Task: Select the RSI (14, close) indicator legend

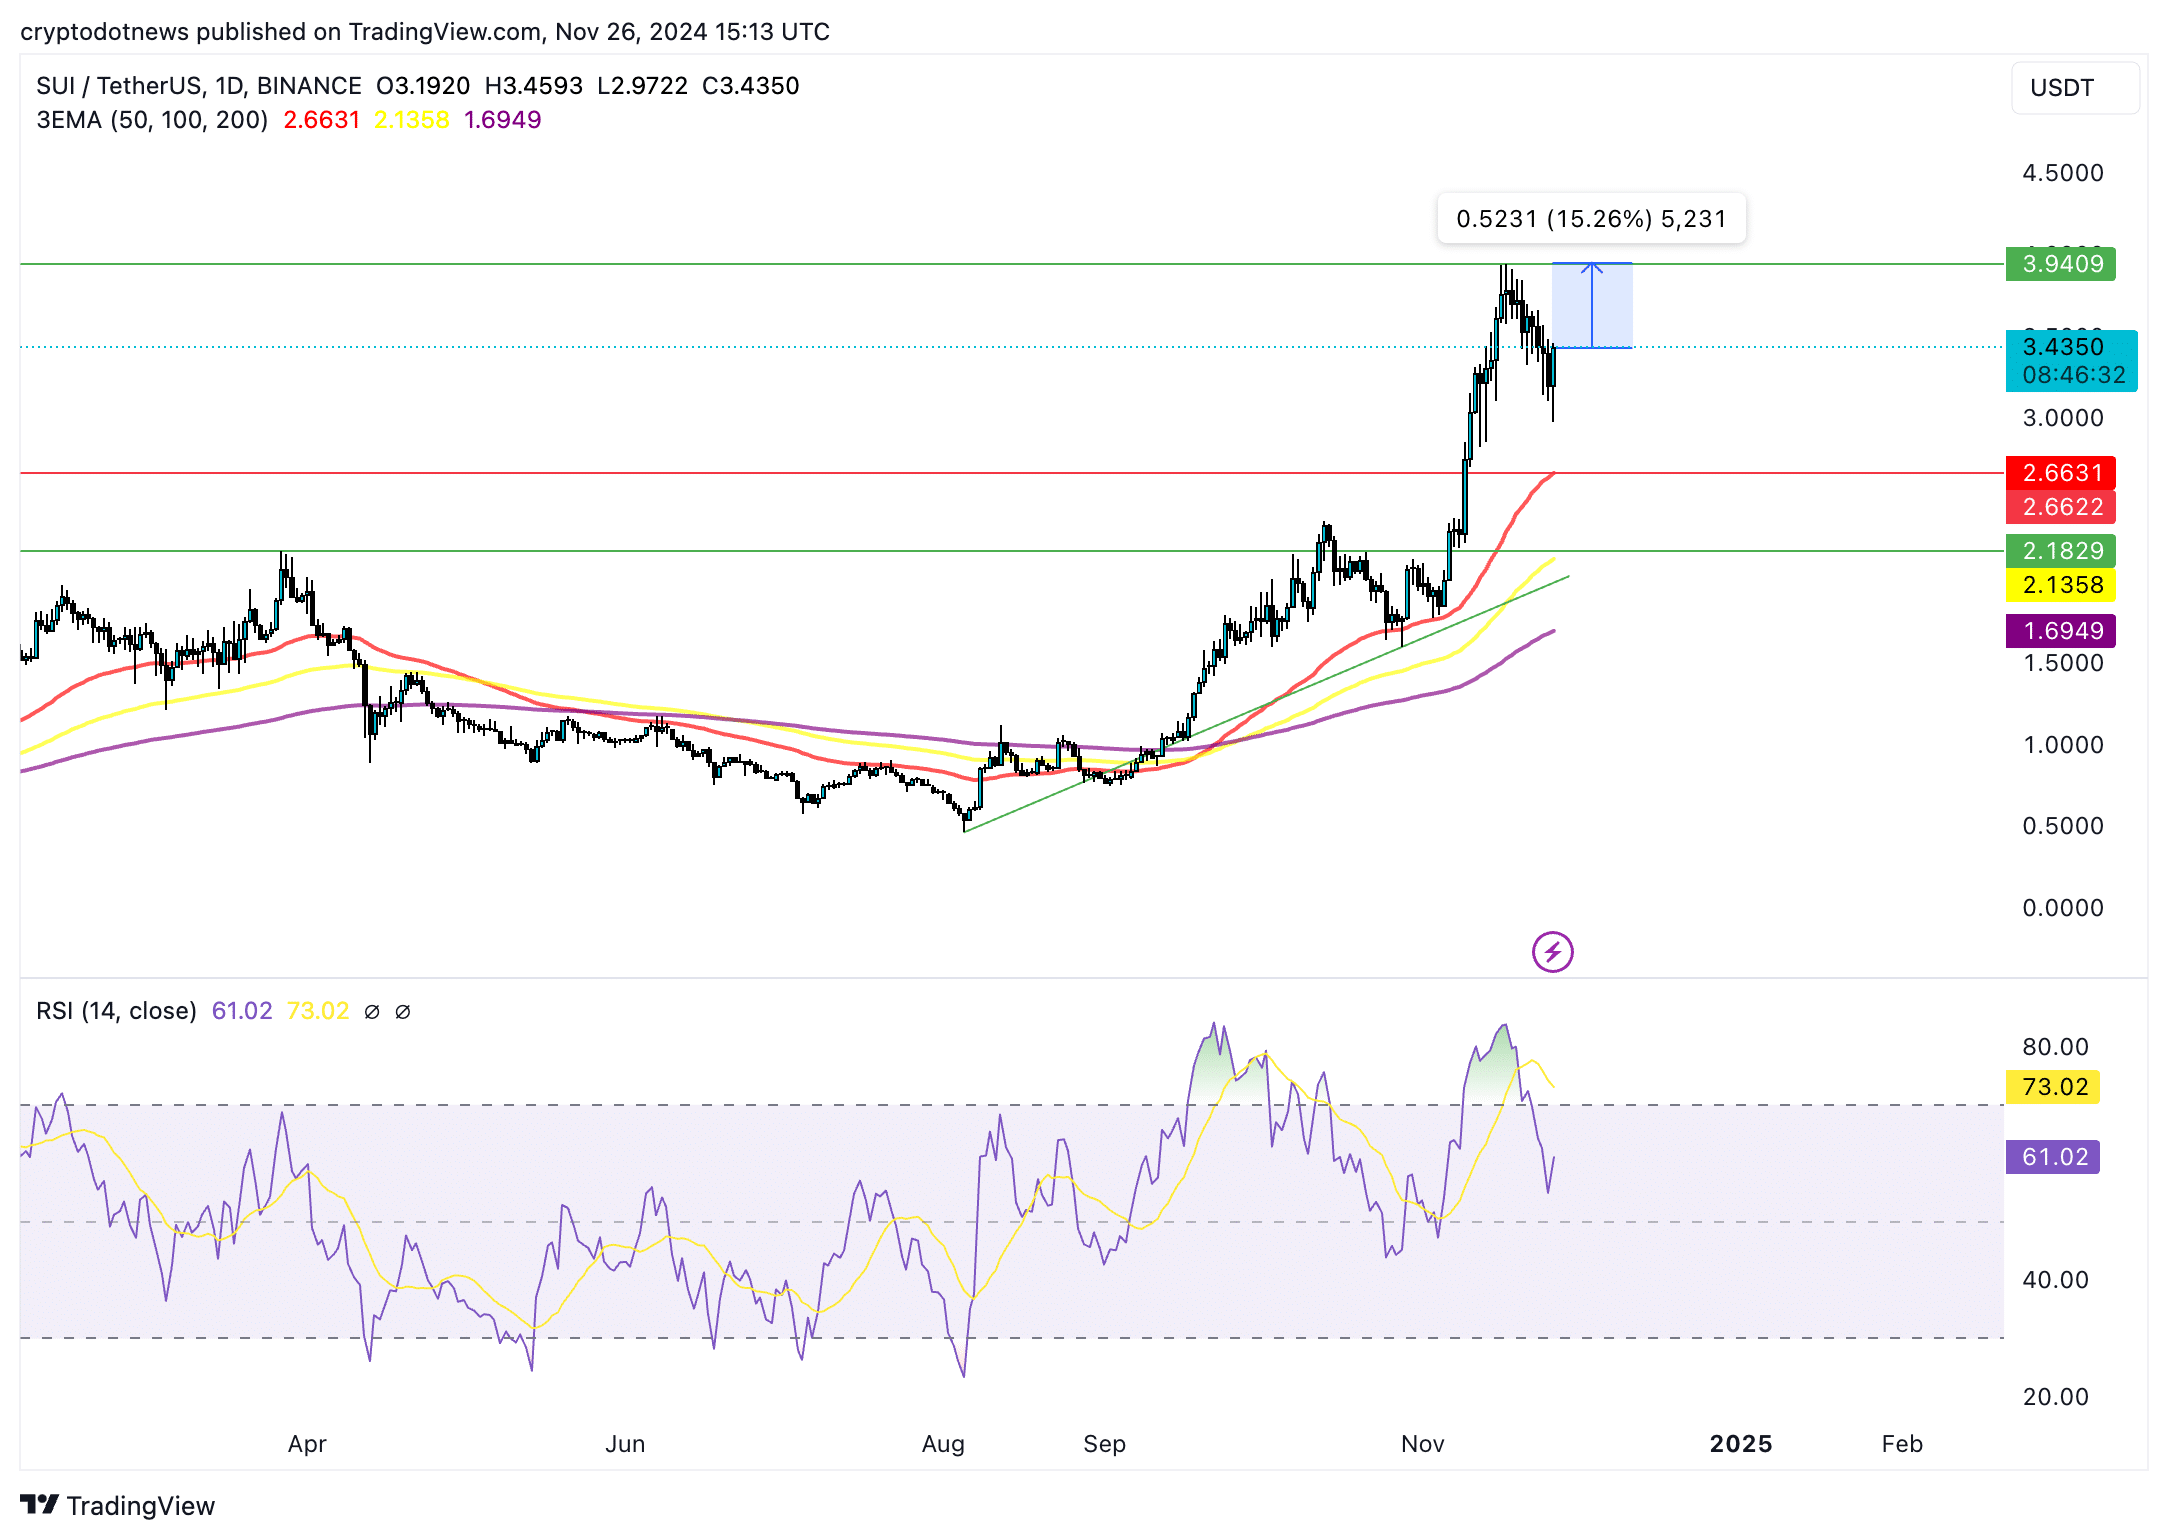Action: click(x=116, y=1011)
